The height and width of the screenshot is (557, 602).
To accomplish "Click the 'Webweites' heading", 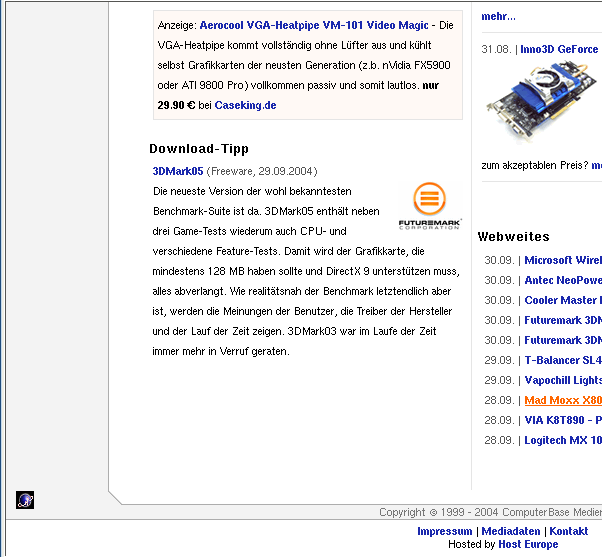I will click(513, 236).
